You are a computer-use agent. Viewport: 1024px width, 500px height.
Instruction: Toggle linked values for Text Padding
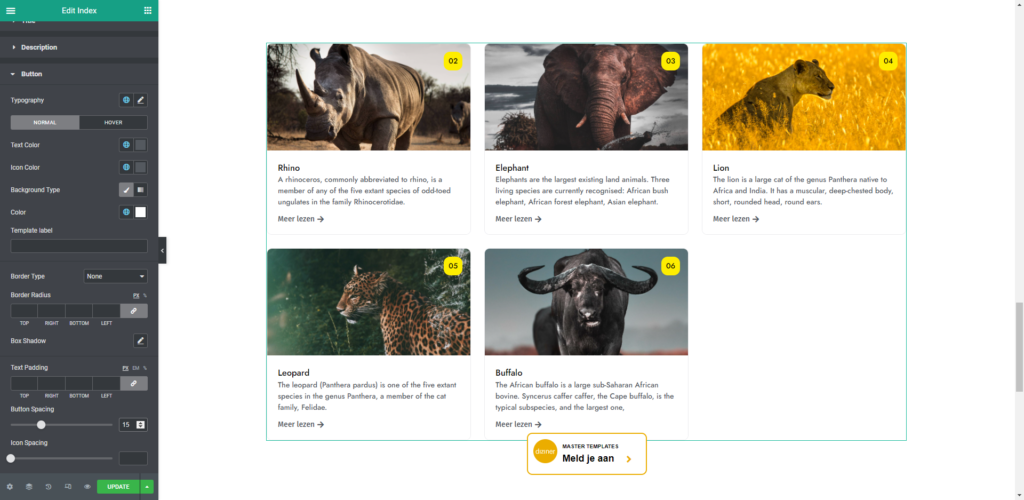tap(133, 383)
